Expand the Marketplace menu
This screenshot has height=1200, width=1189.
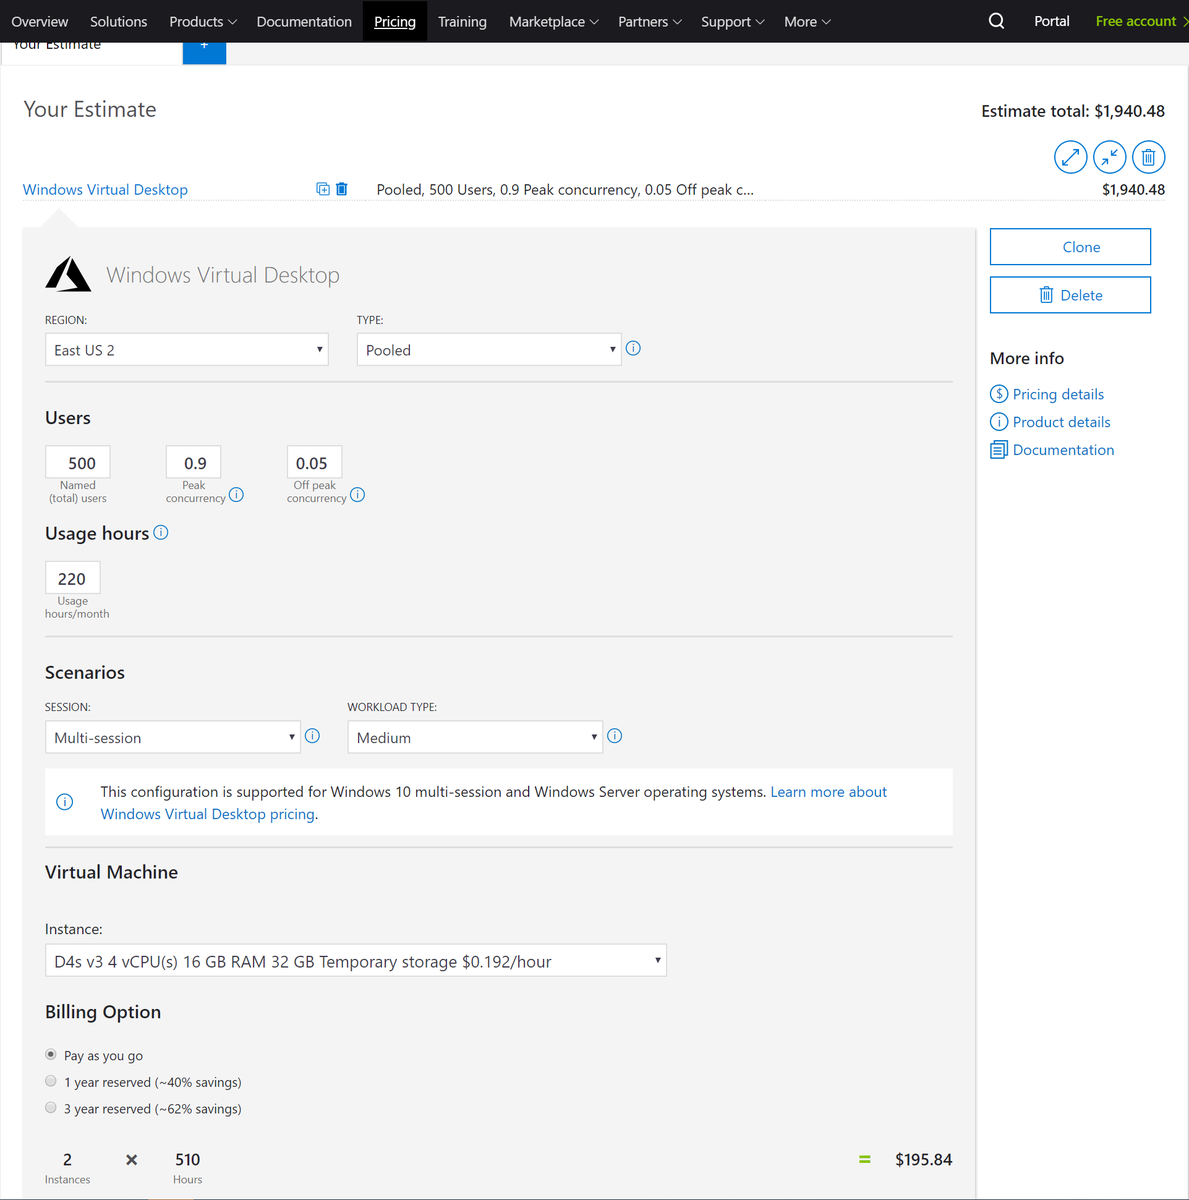click(554, 21)
